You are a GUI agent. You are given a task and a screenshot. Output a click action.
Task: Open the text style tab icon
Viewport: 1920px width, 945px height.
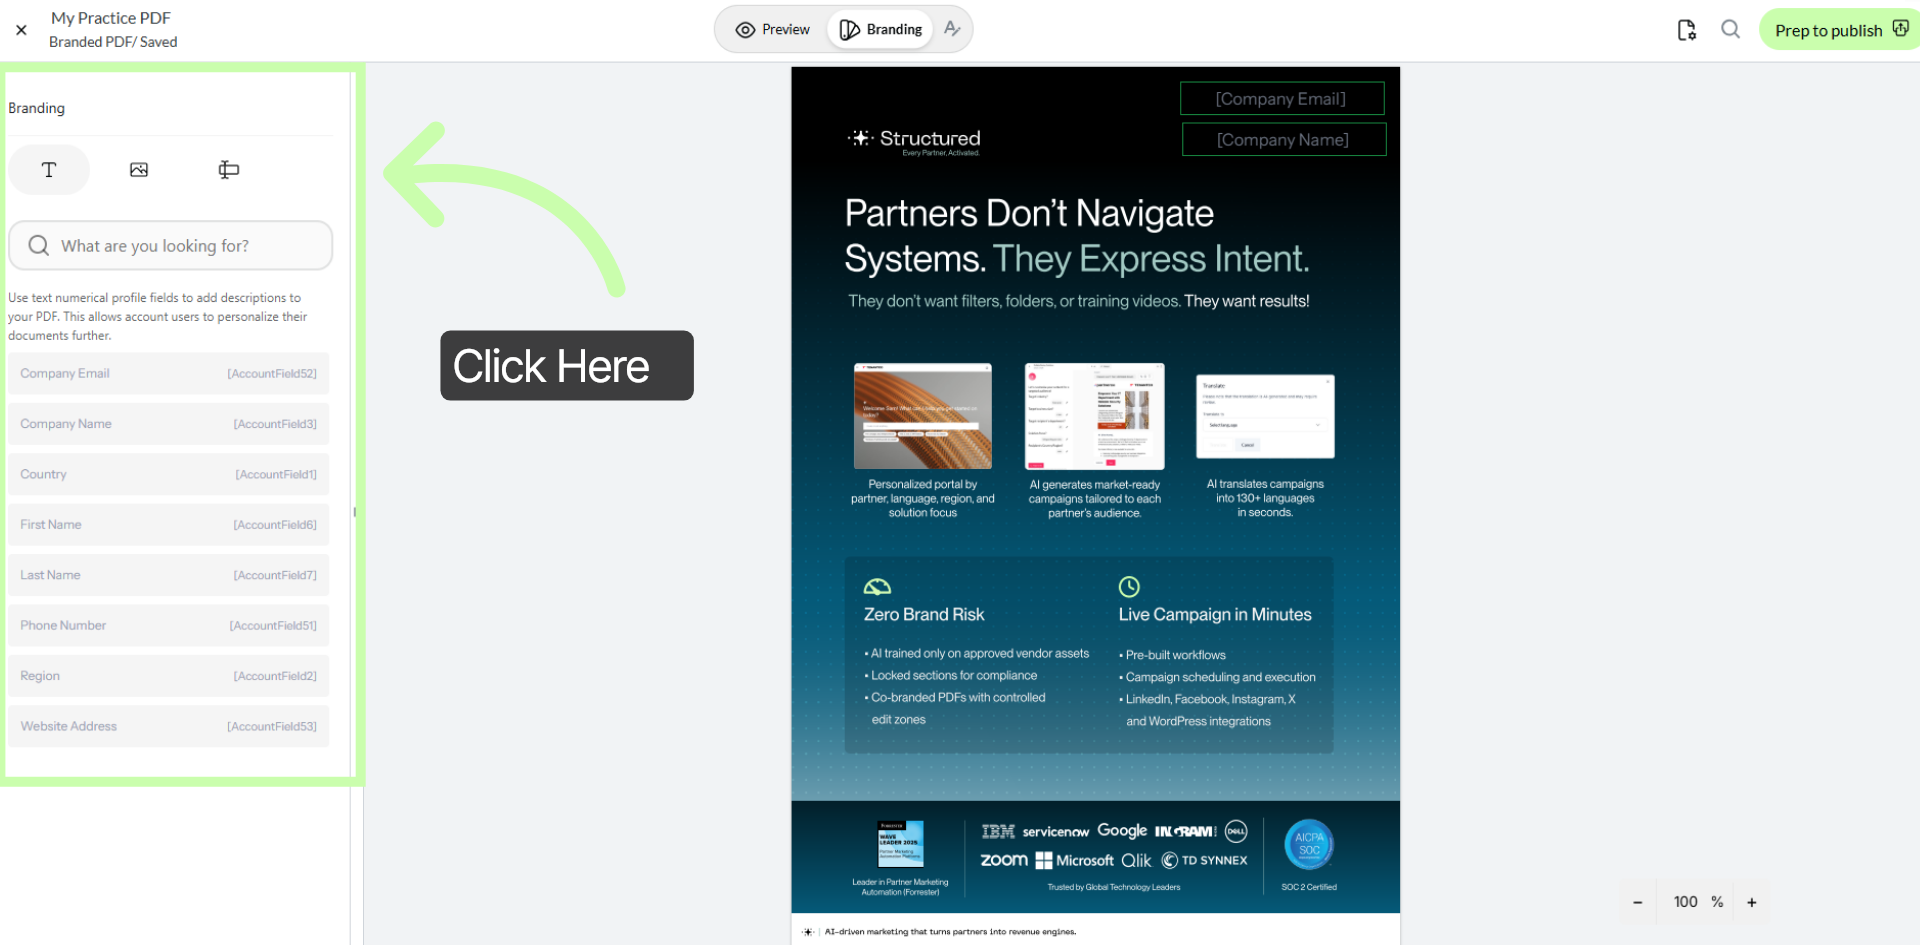point(952,30)
